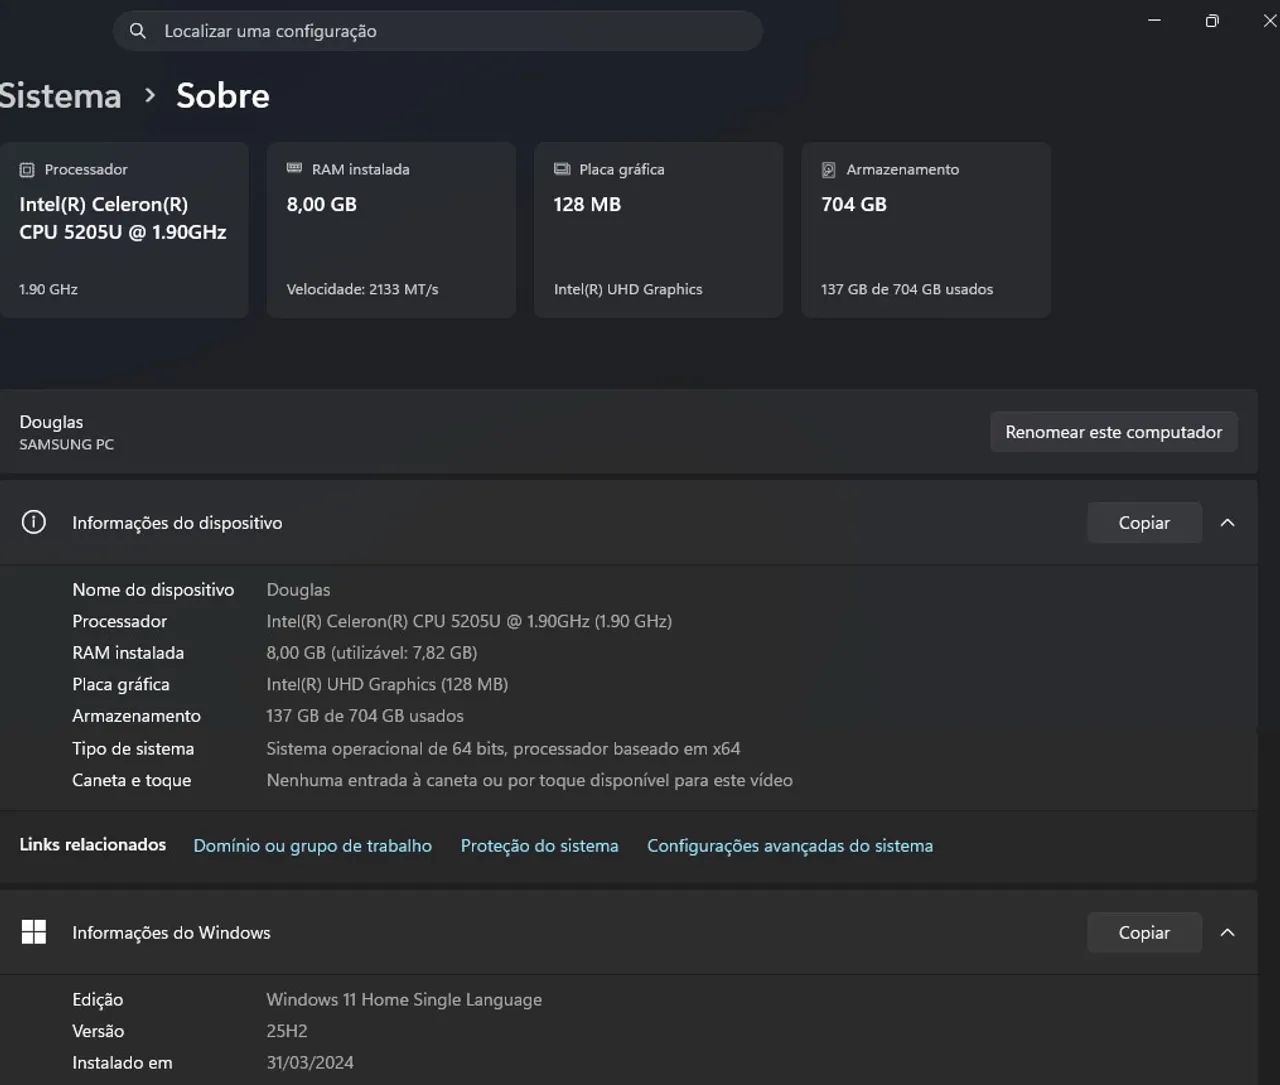
Task: Minimize the Settings window
Action: pos(1155,20)
